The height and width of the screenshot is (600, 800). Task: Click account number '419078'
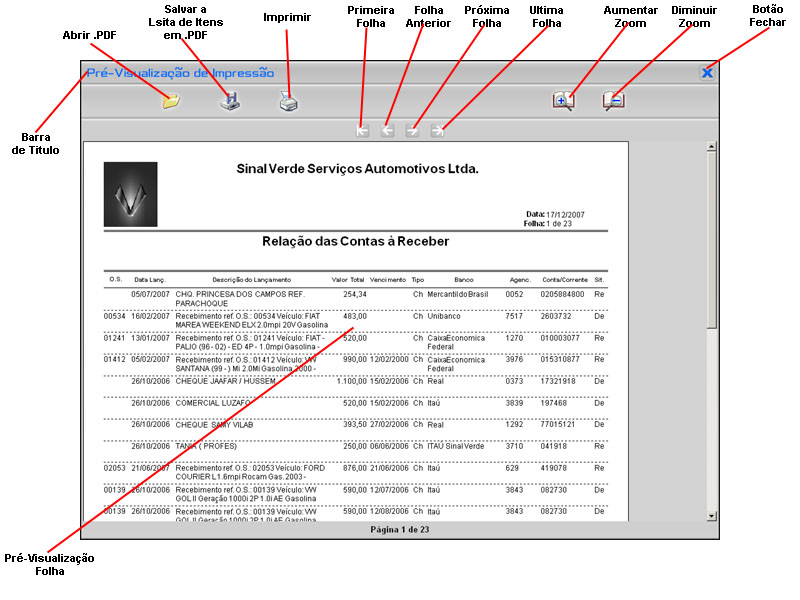(x=554, y=468)
